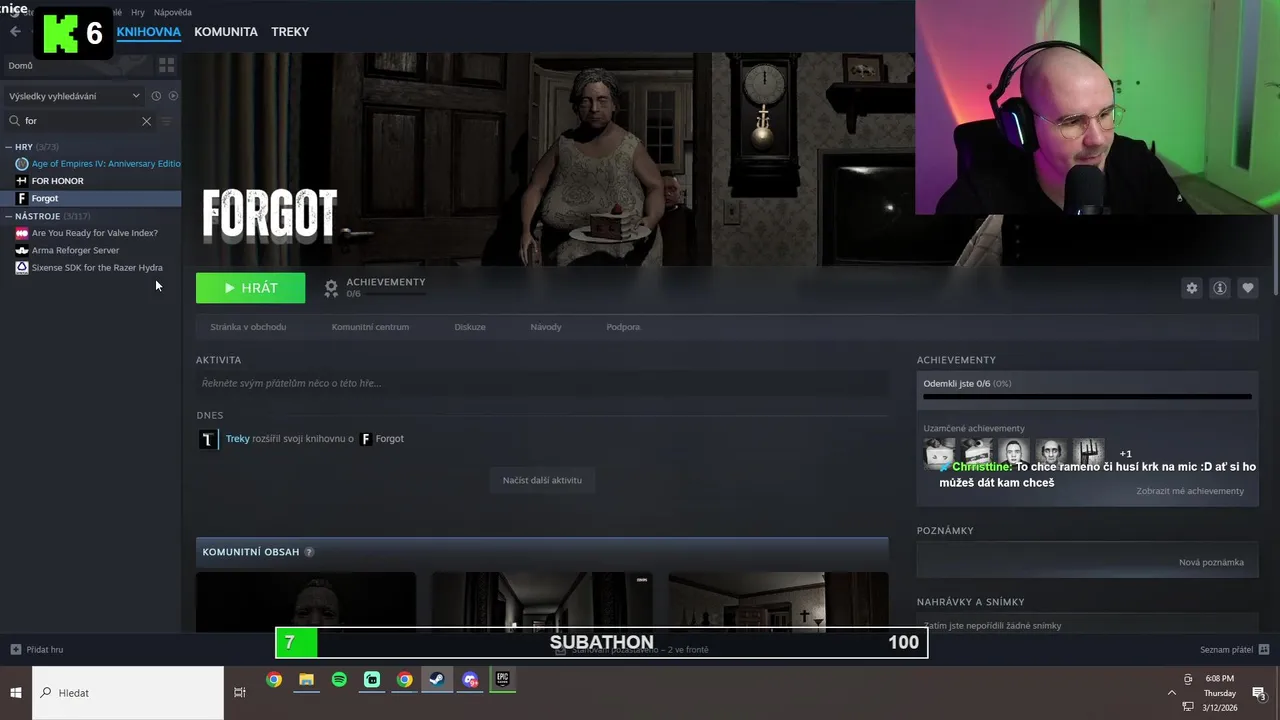
Task: Click Zobrazit mé achievementy link
Action: tap(1190, 491)
